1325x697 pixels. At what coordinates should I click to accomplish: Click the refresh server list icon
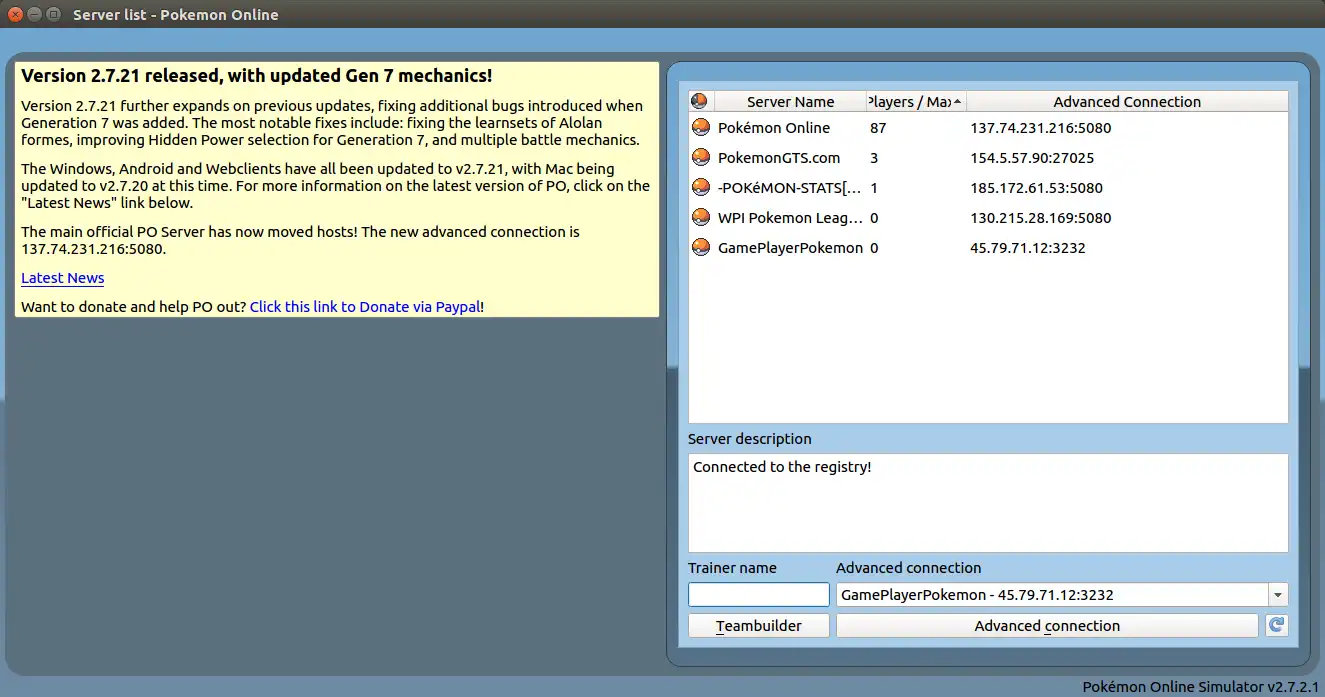(1276, 625)
